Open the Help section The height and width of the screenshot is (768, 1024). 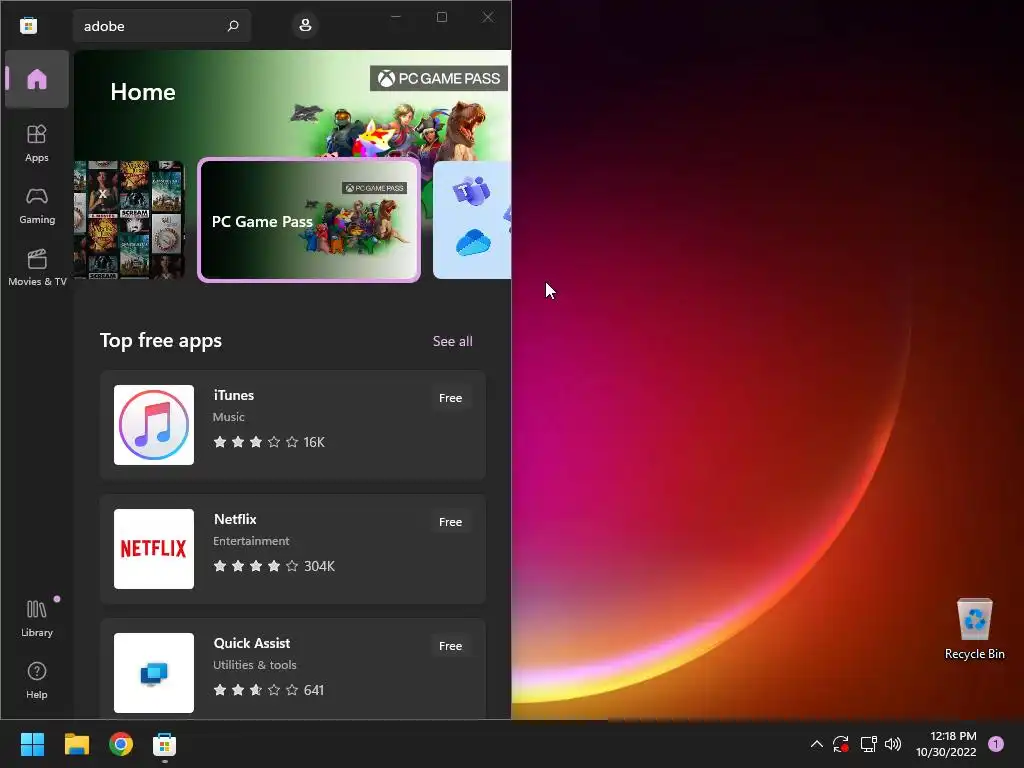pos(37,680)
